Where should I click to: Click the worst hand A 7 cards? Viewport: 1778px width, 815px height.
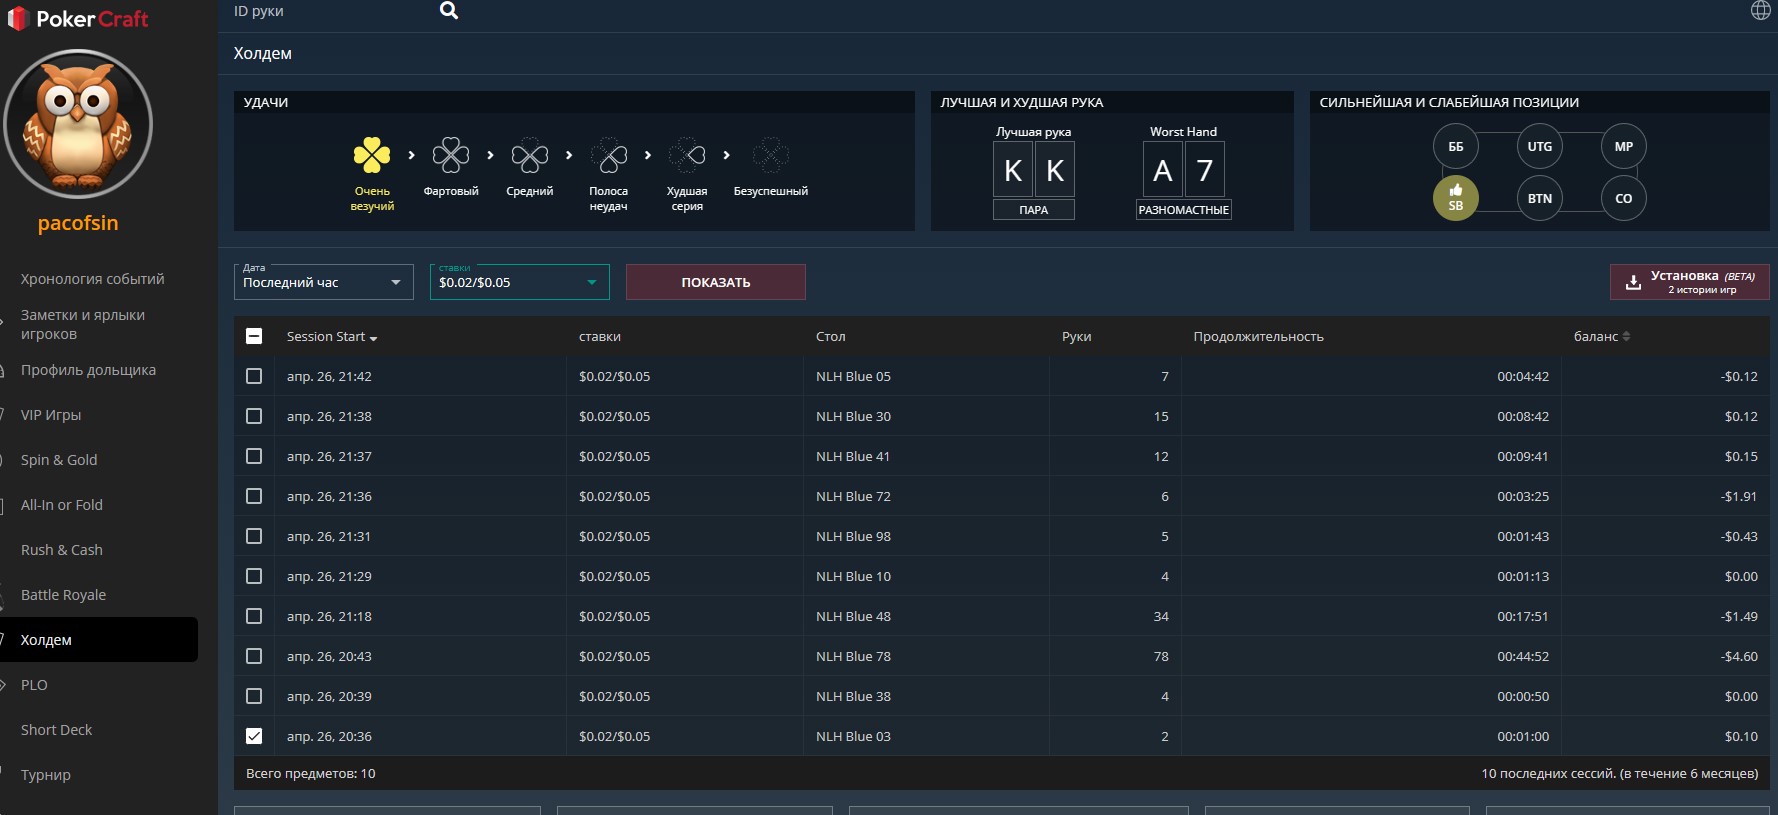(1183, 170)
